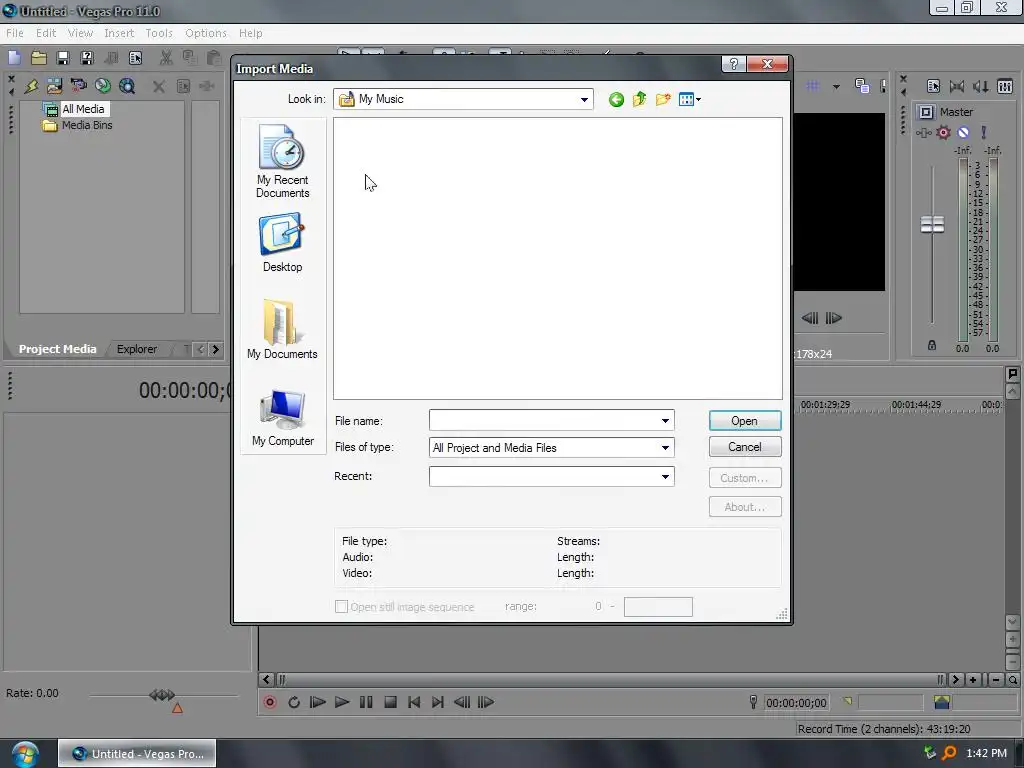The image size is (1024, 768).
Task: Open the Options menu
Action: coord(206,33)
